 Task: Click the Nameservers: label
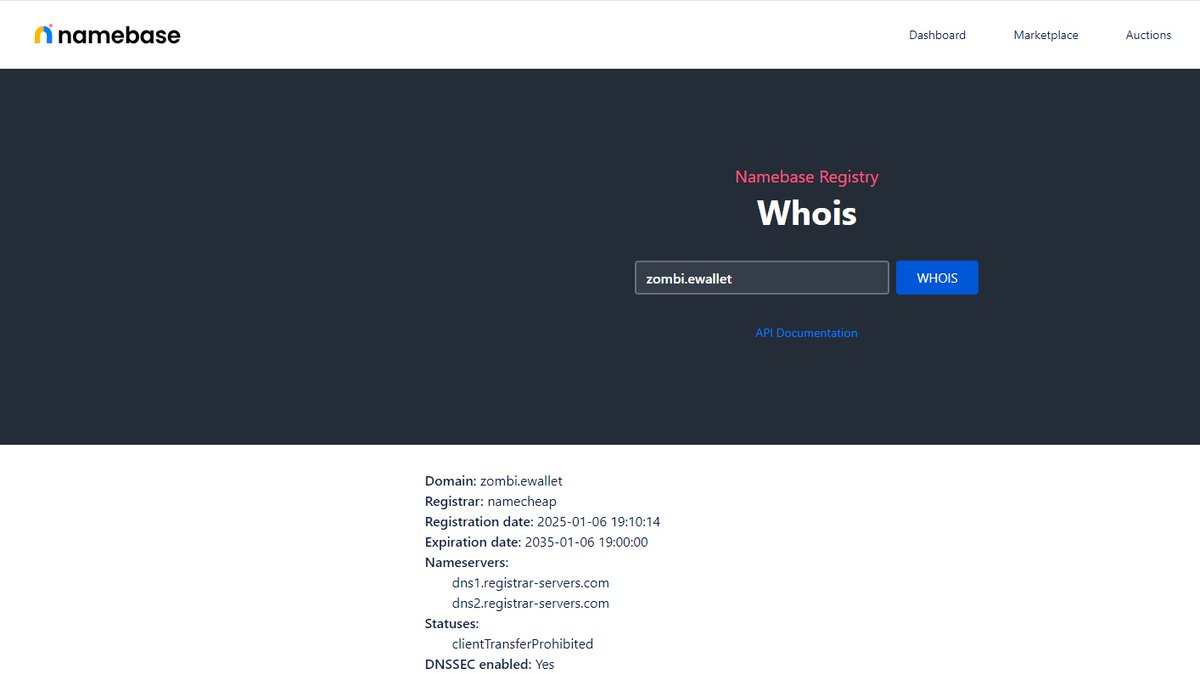click(467, 562)
